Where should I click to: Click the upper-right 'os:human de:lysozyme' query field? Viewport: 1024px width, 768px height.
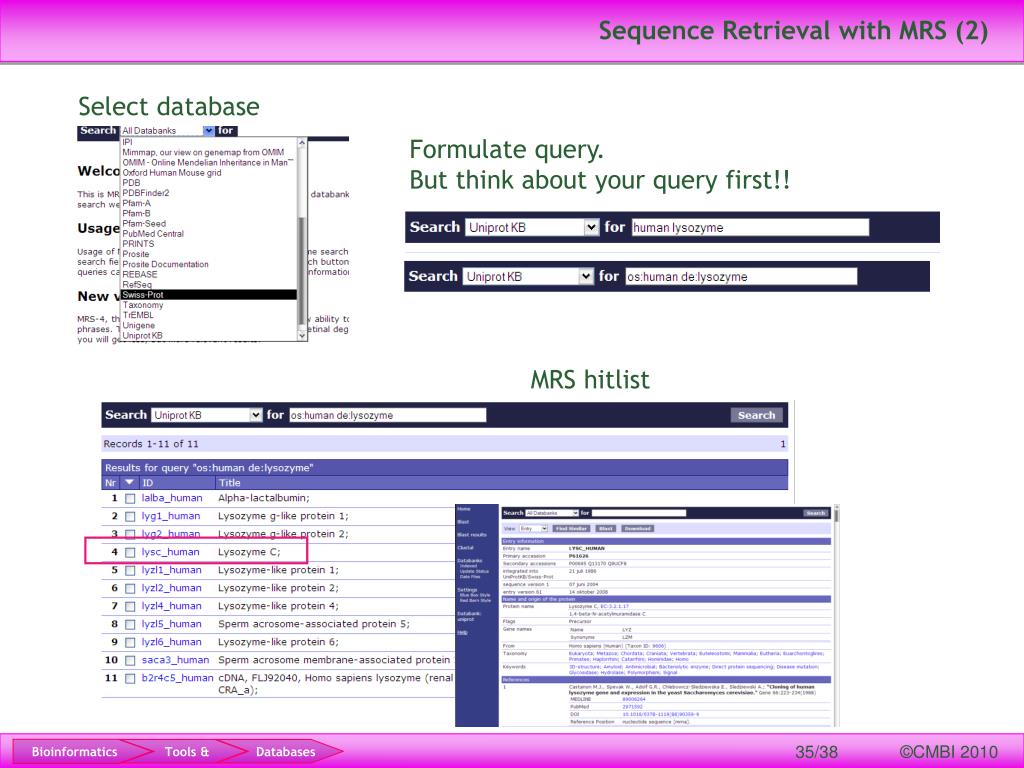pos(741,276)
